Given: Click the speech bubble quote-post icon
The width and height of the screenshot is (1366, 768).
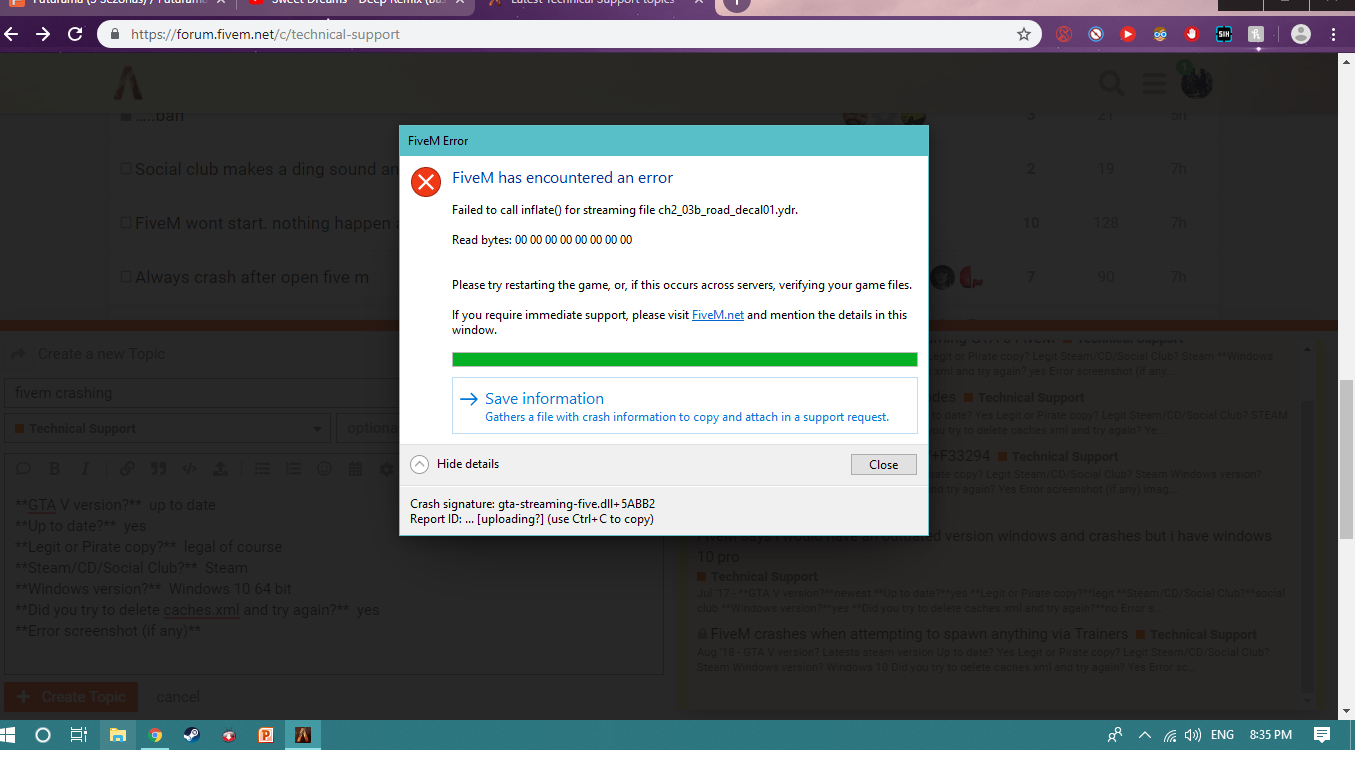Looking at the screenshot, I should [24, 468].
